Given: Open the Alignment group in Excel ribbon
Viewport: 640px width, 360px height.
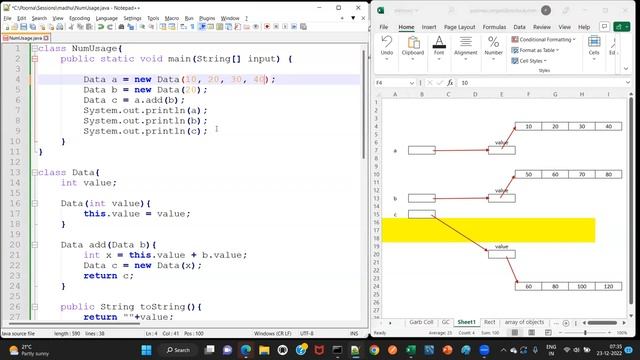Looking at the screenshot, I should pos(465,48).
